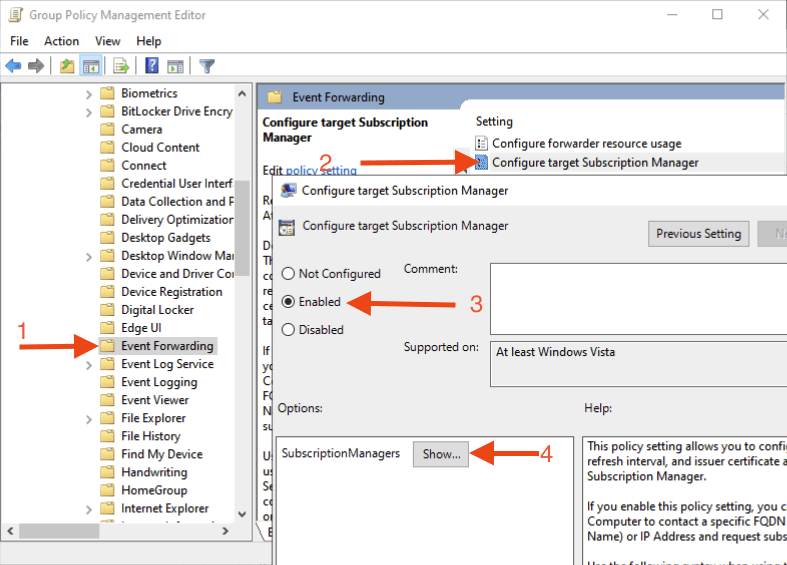Screen dimensions: 787x565
Task: Click the Export List toolbar icon
Action: 121,66
